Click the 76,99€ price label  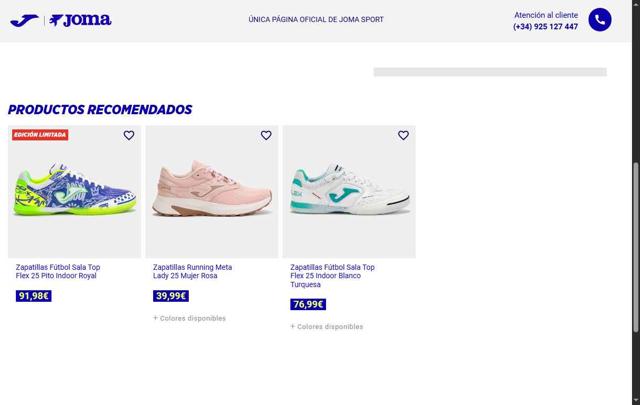(308, 304)
